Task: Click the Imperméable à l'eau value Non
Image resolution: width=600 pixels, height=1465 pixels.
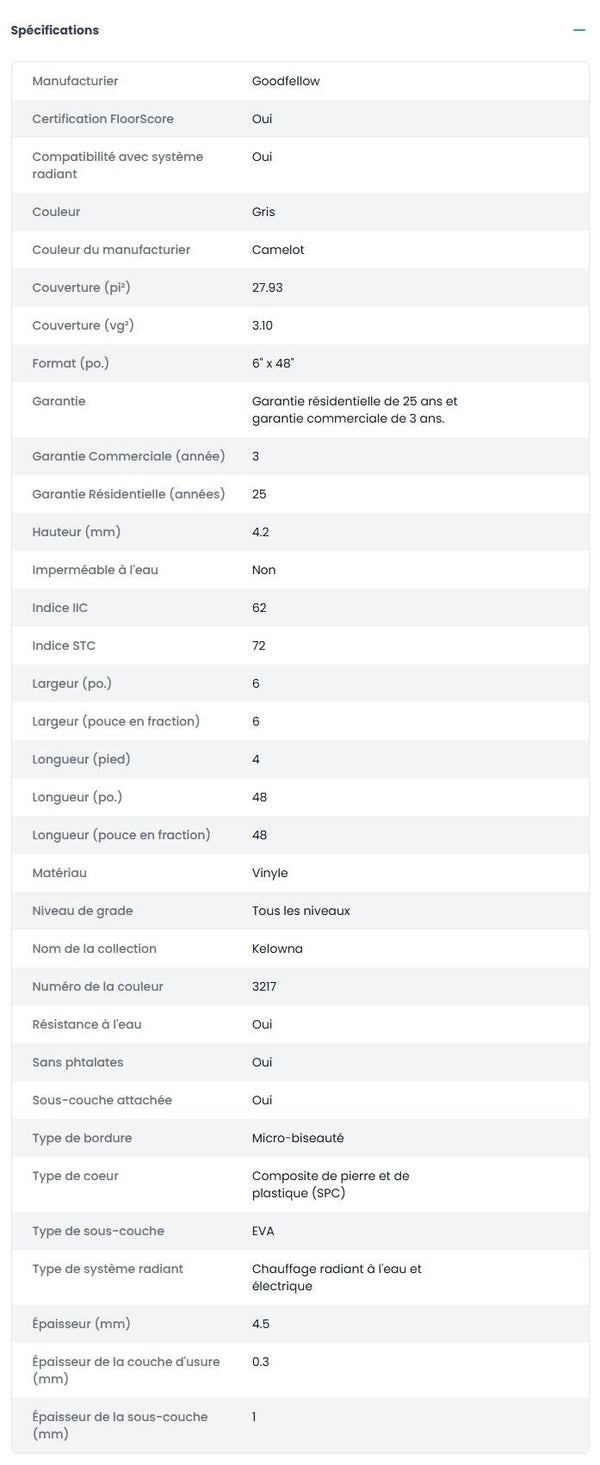Action: pyautogui.click(x=264, y=570)
